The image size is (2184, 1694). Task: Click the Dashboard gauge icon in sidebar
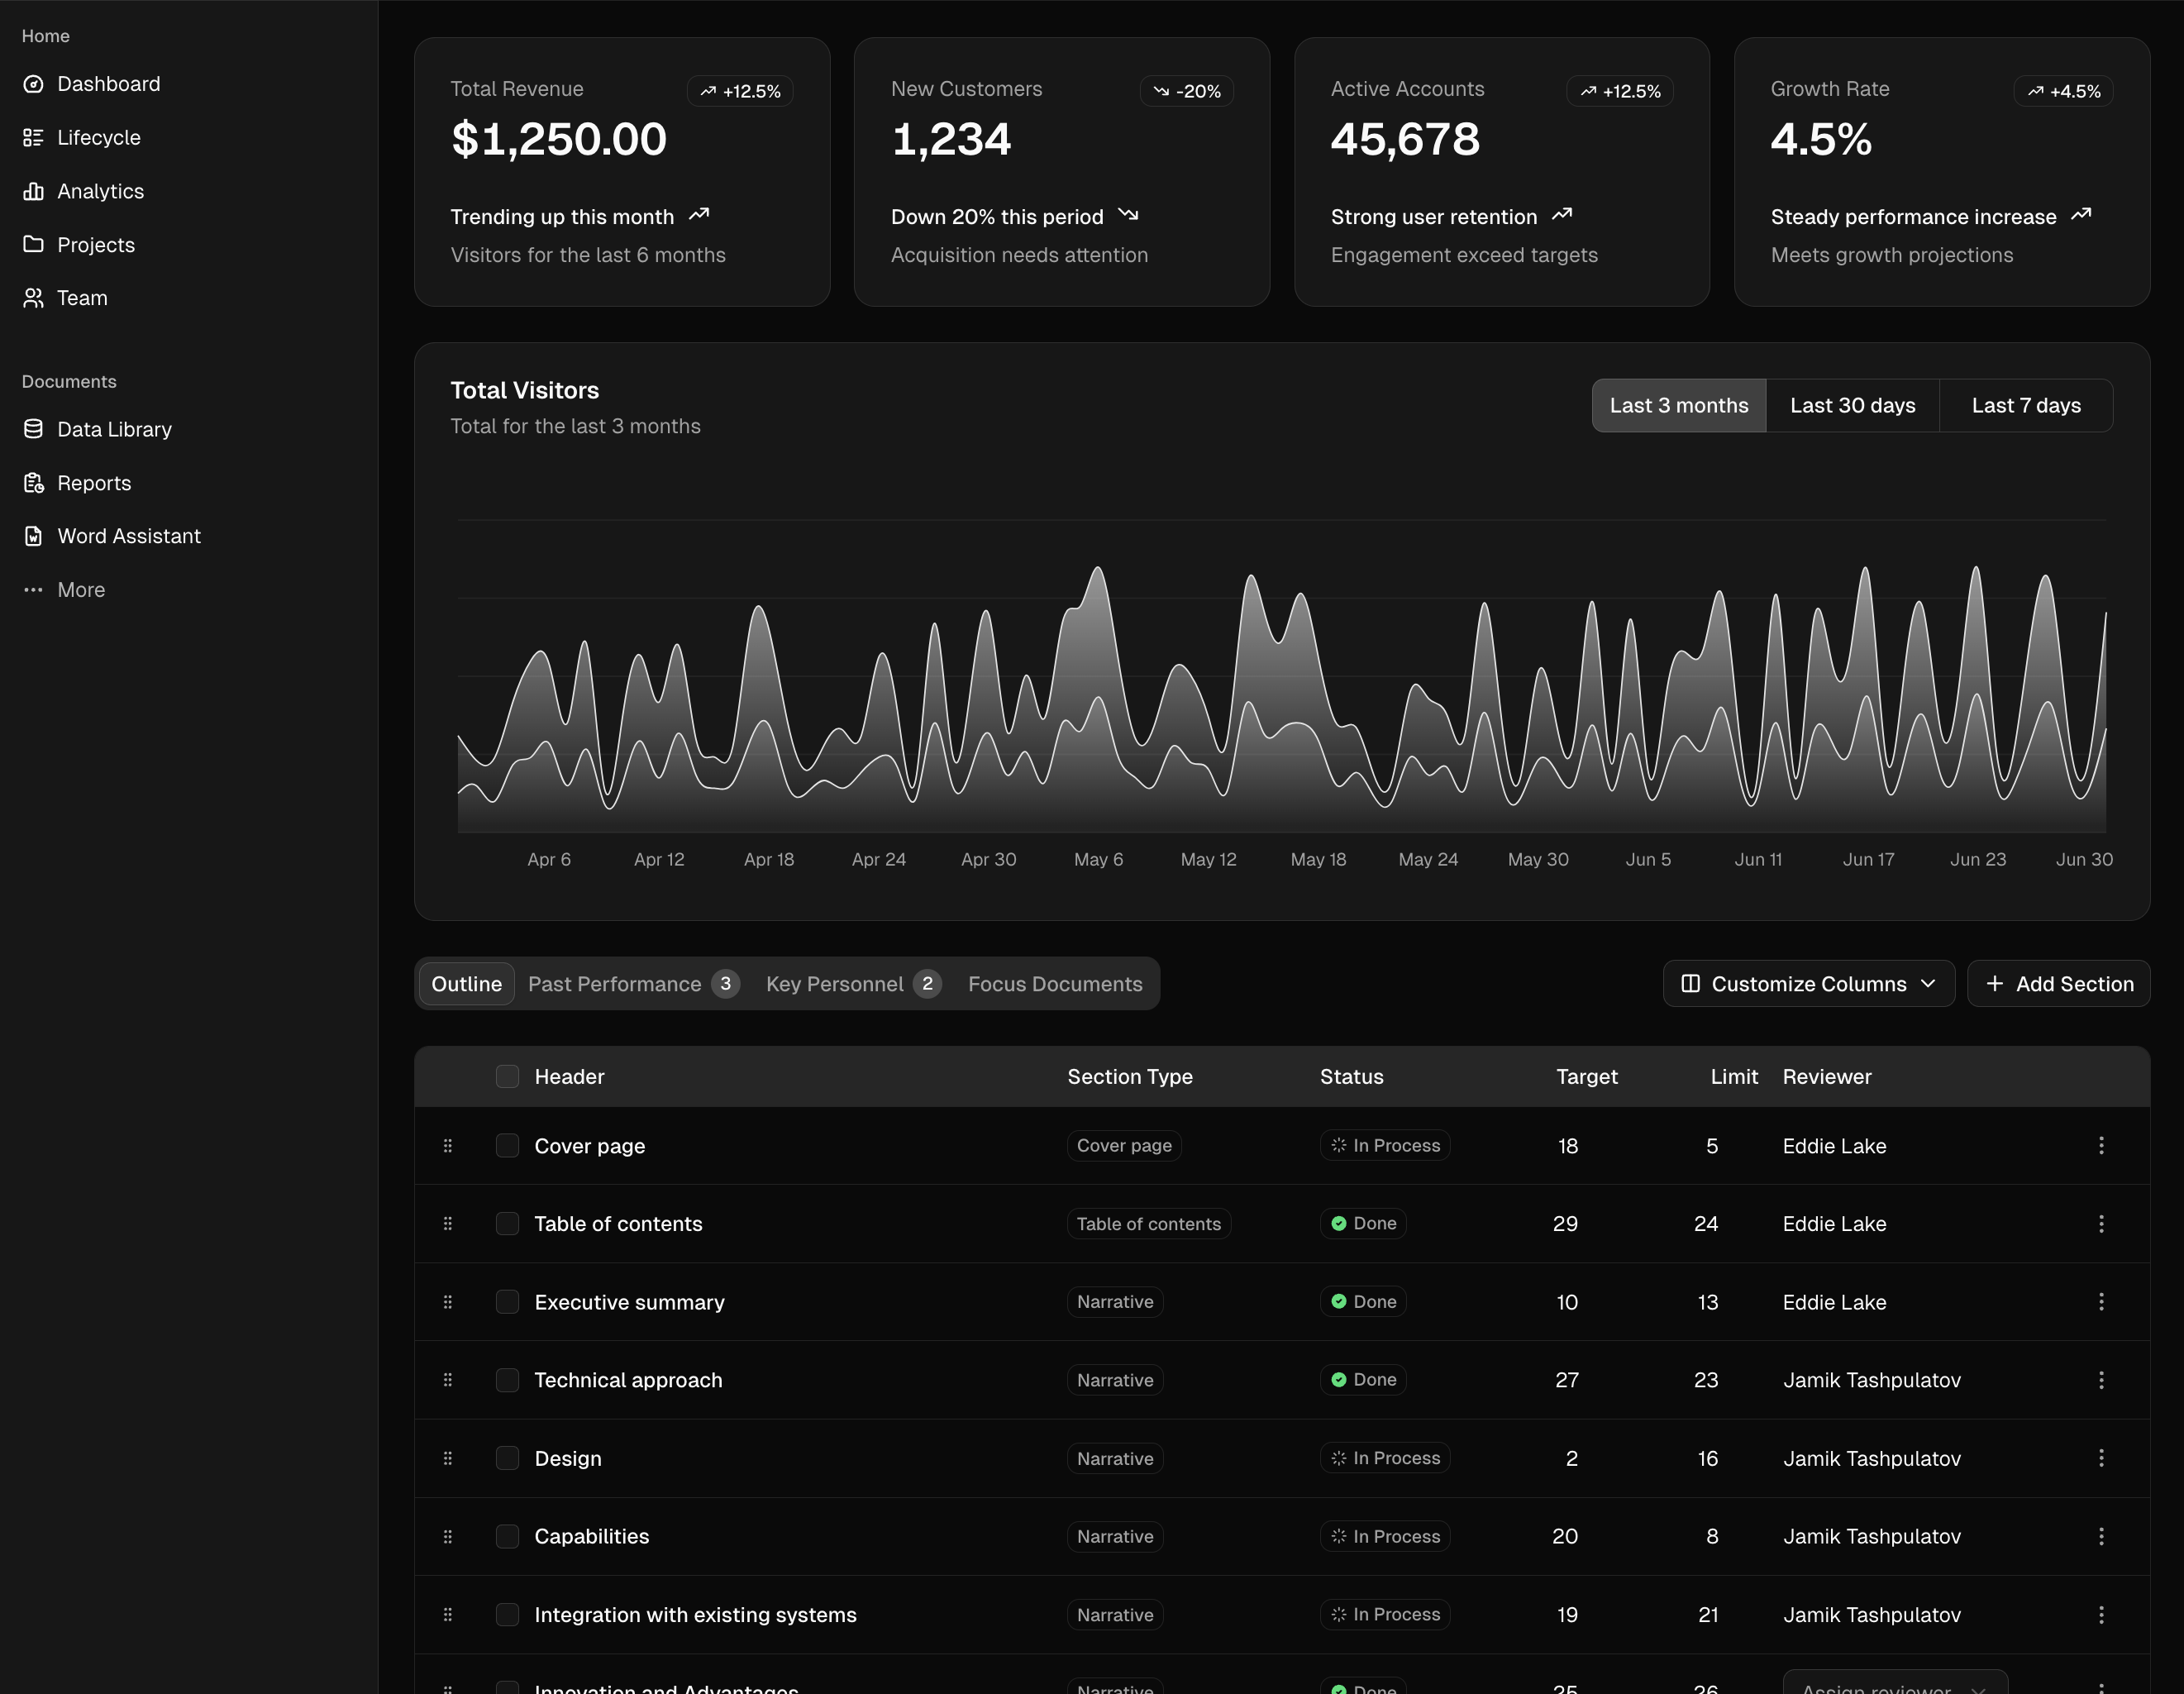[33, 84]
